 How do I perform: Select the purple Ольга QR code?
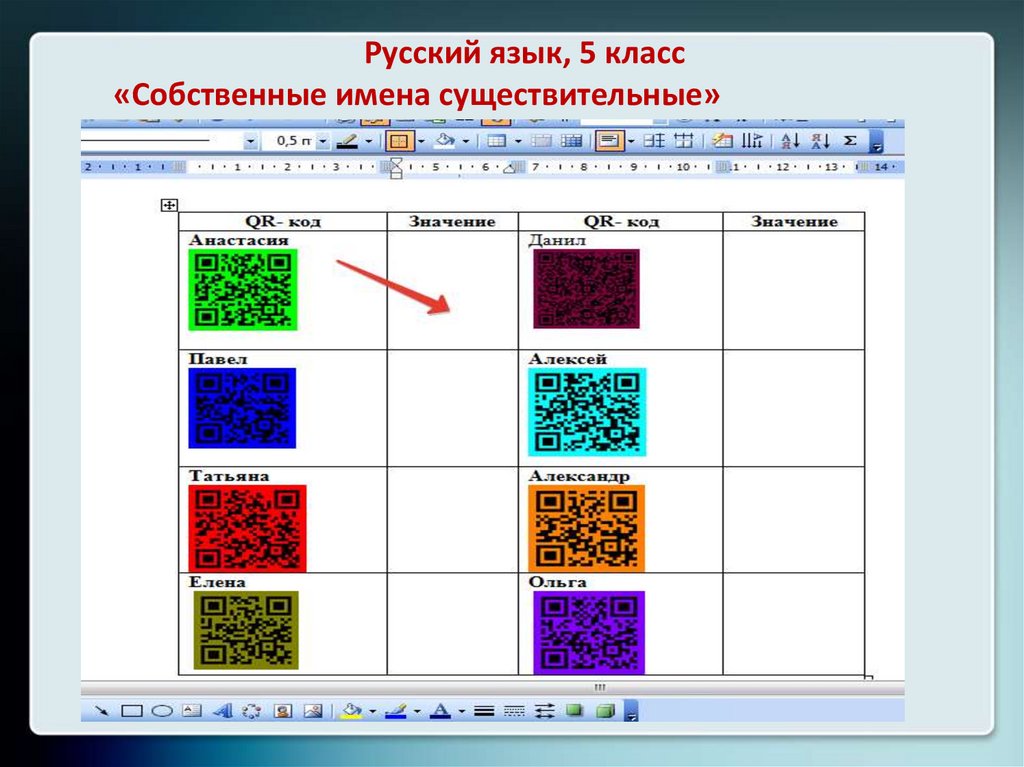click(x=589, y=632)
